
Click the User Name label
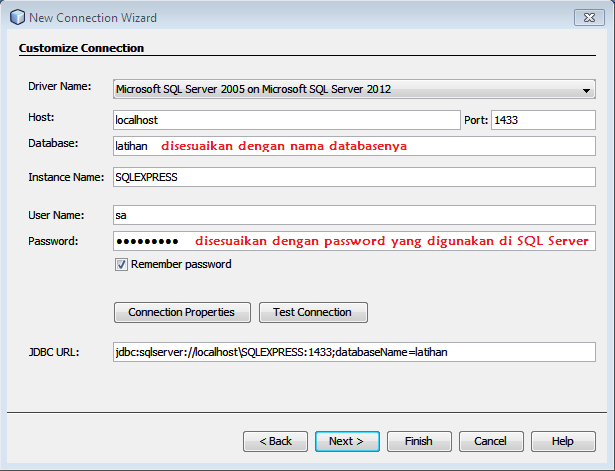[x=56, y=215]
